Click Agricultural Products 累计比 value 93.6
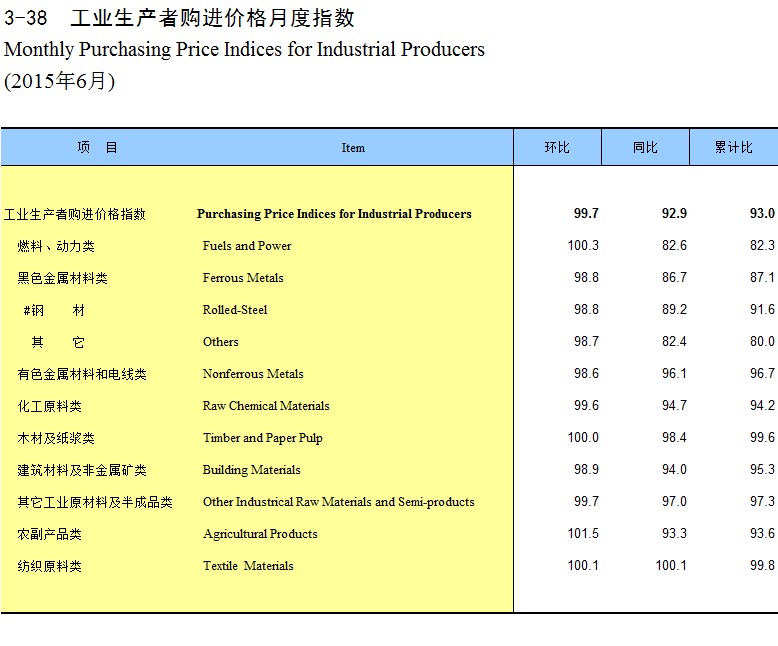 click(x=762, y=533)
